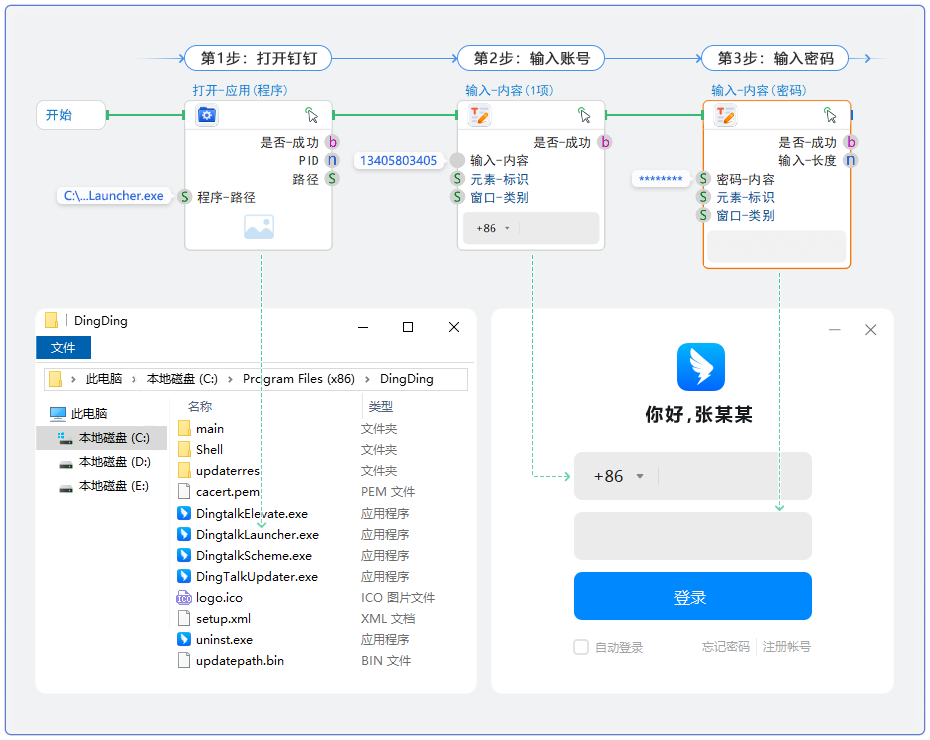Click the DingTalk logo in the login window

coord(700,367)
